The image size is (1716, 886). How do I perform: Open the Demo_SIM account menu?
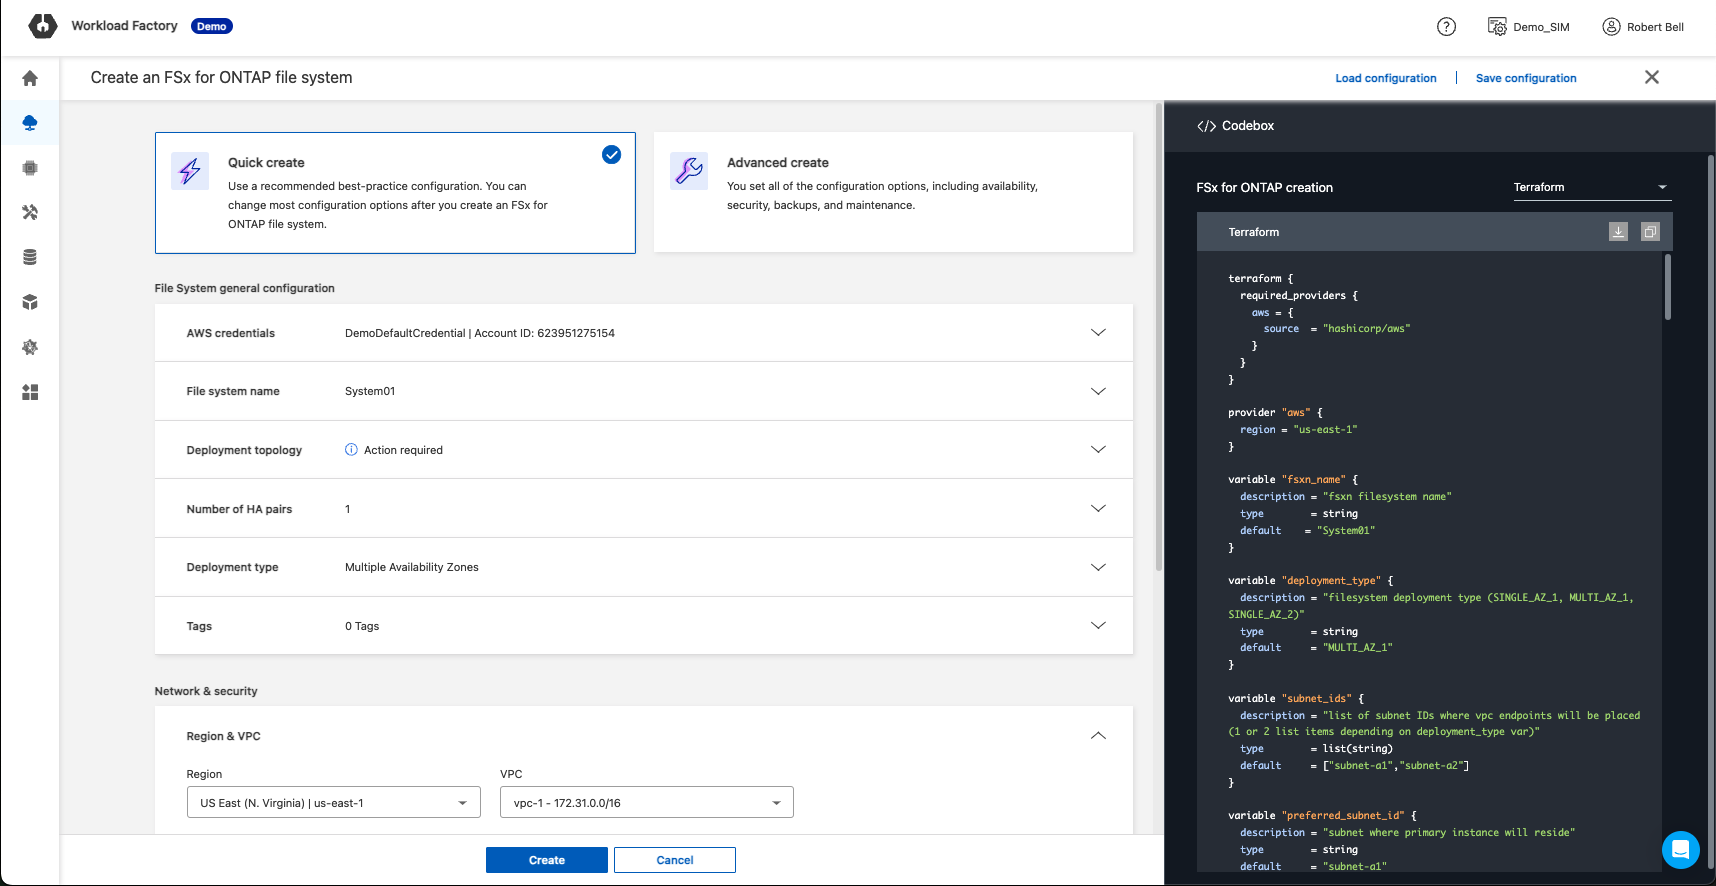coord(1529,27)
